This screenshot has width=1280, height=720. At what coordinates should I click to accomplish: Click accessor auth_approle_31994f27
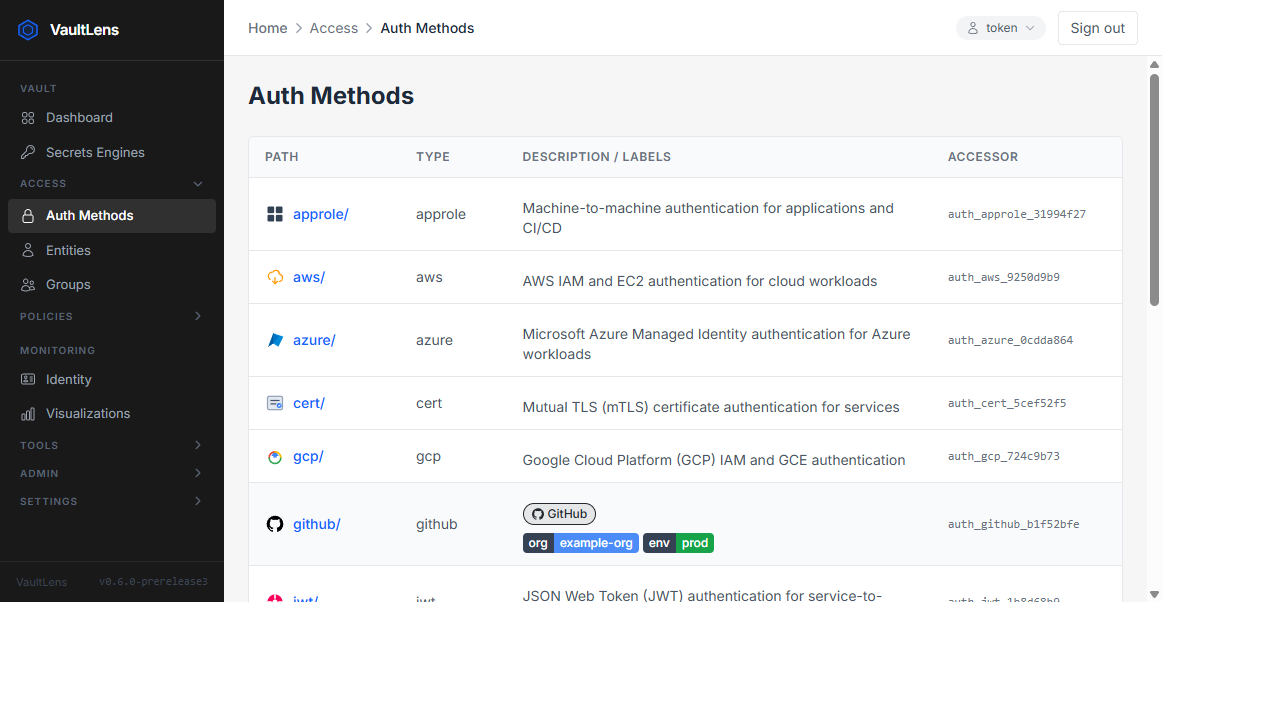[1017, 214]
